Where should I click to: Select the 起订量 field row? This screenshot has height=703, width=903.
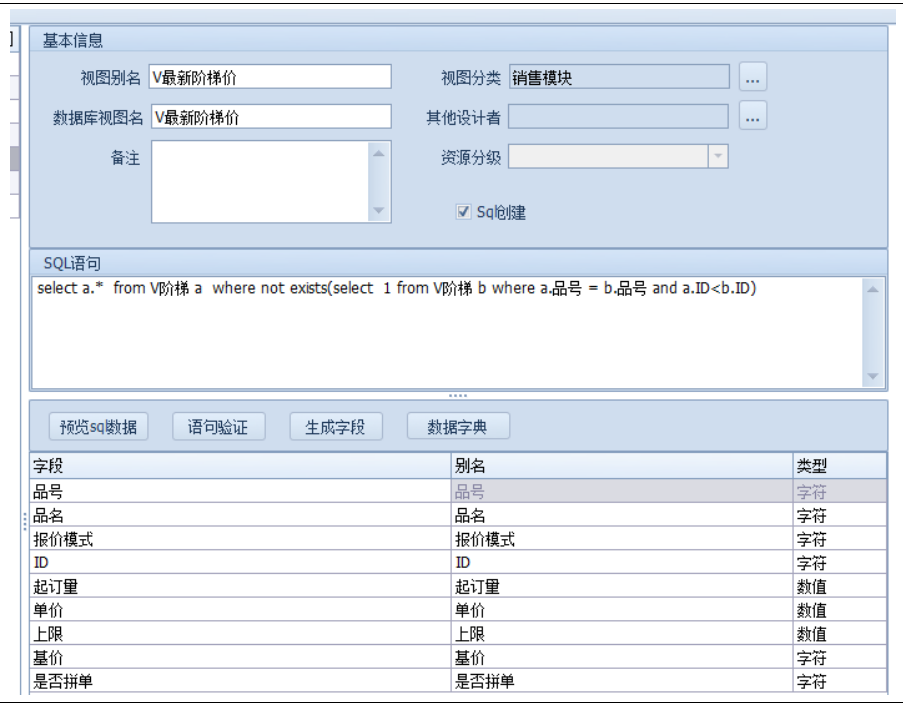click(240, 587)
